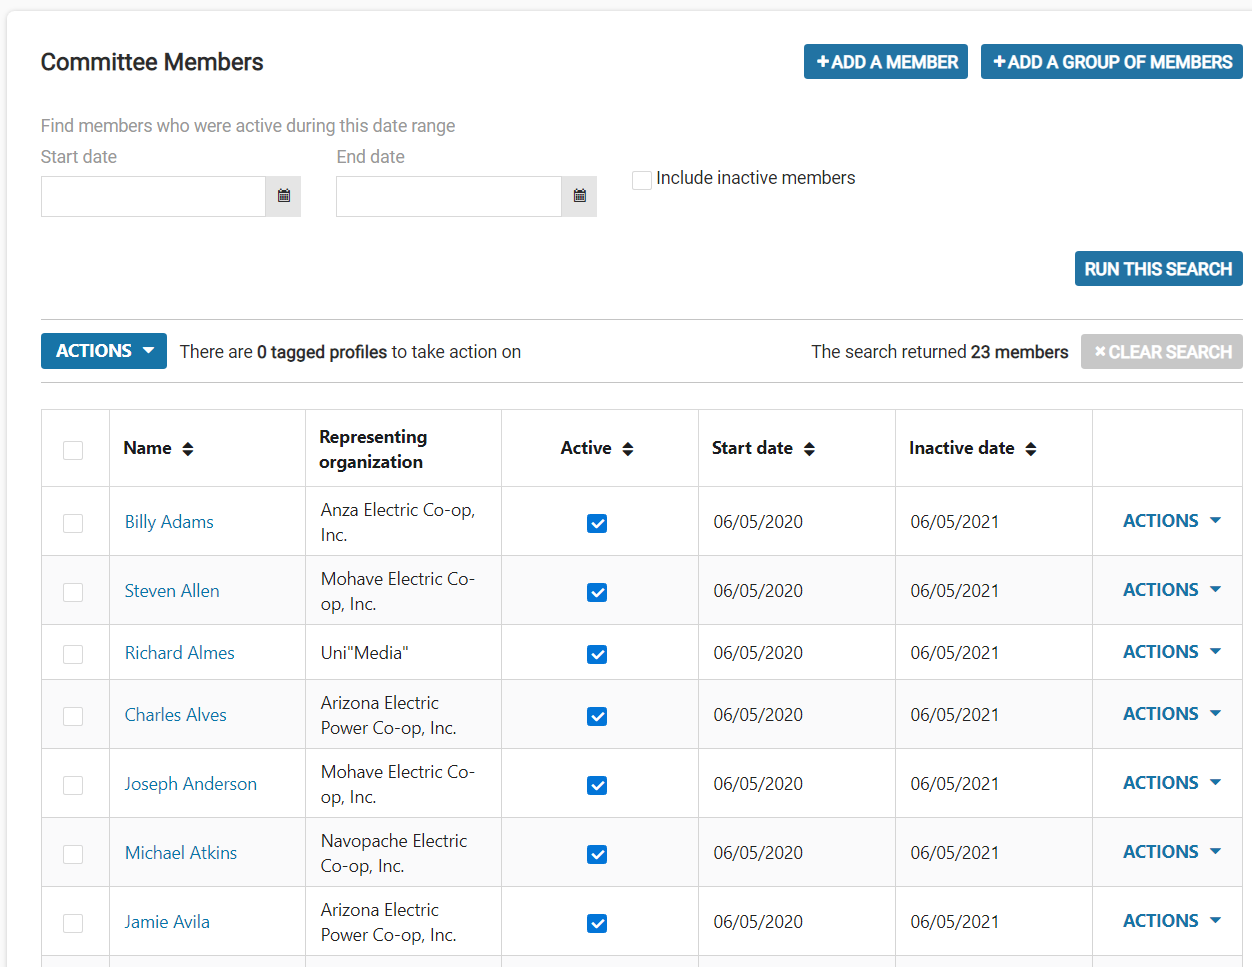
Task: Sort the table by Name column
Action: 188,449
